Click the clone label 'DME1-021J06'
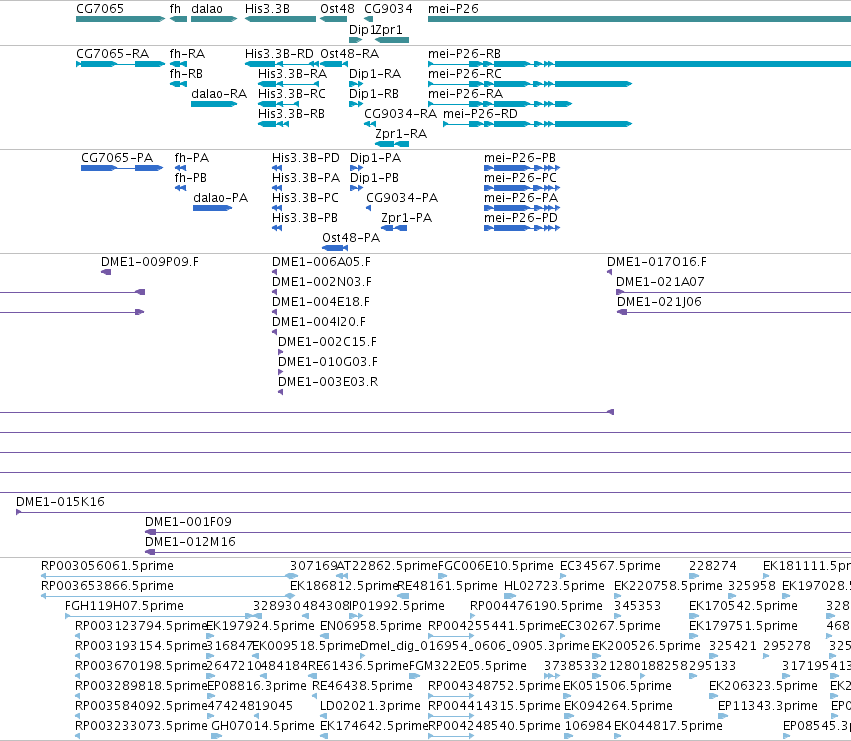The height and width of the screenshot is (741, 851). point(659,302)
